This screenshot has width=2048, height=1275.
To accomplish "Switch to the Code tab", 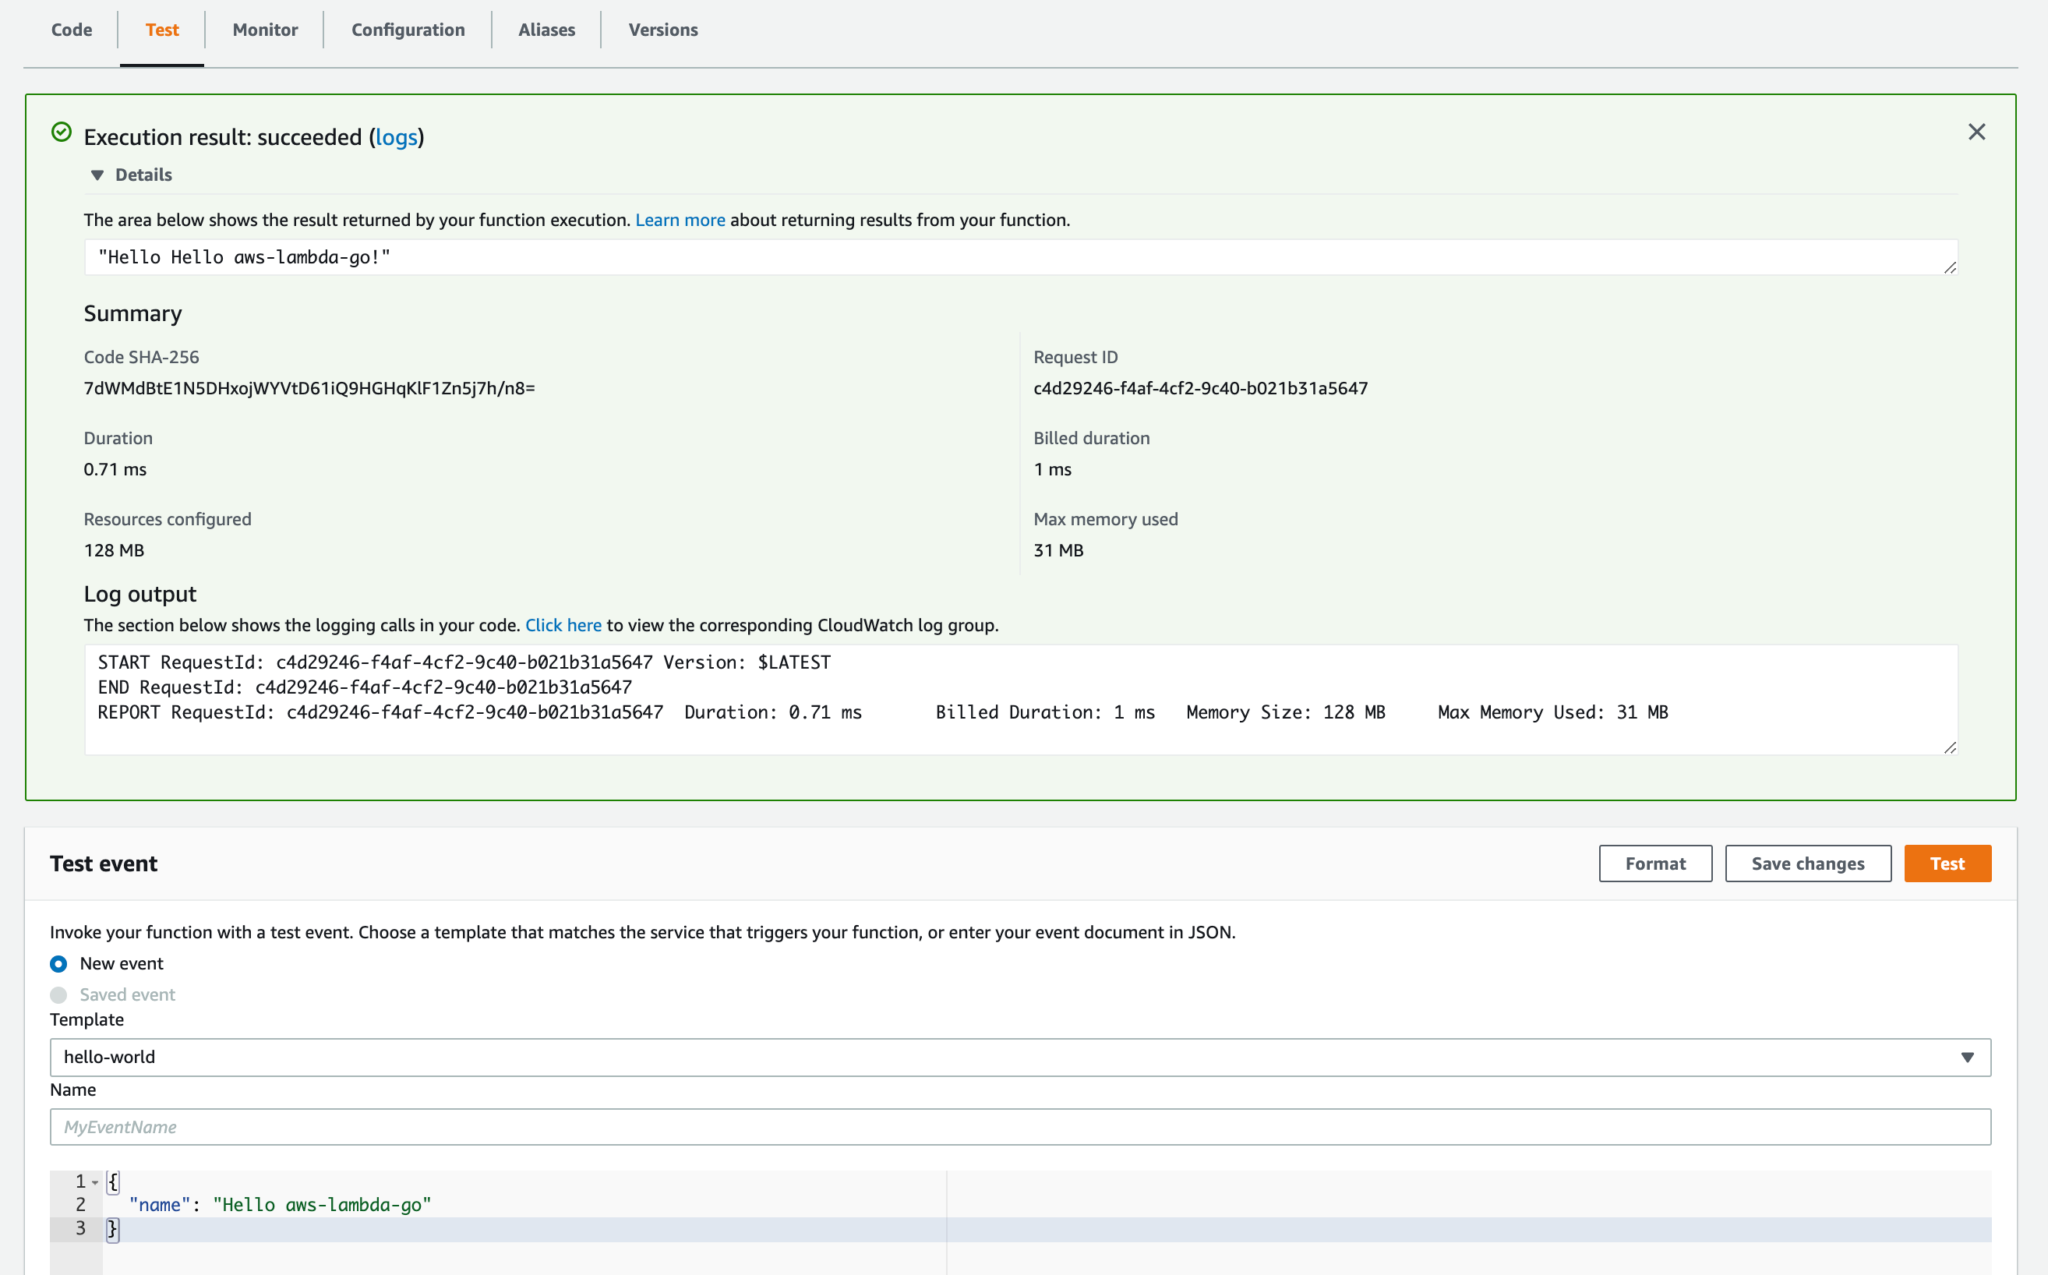I will pos(71,29).
